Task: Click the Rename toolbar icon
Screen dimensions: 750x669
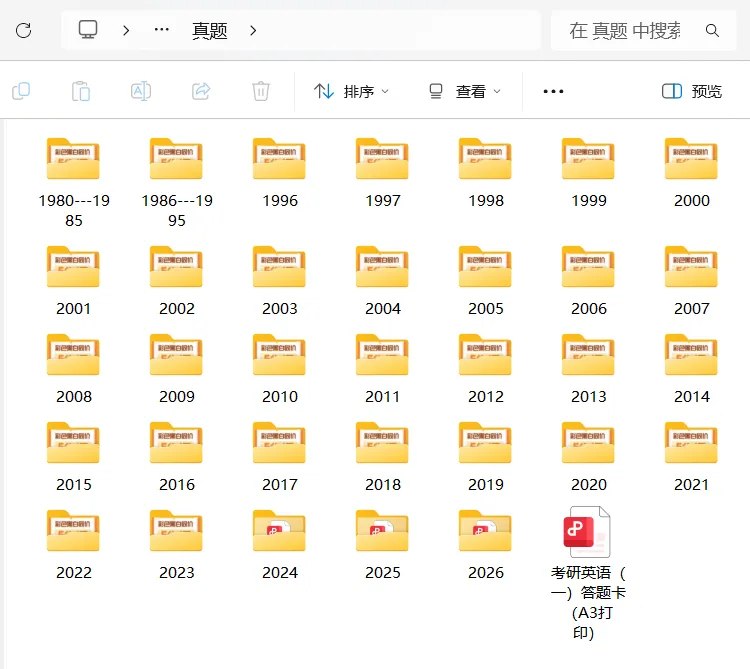Action: [x=141, y=91]
